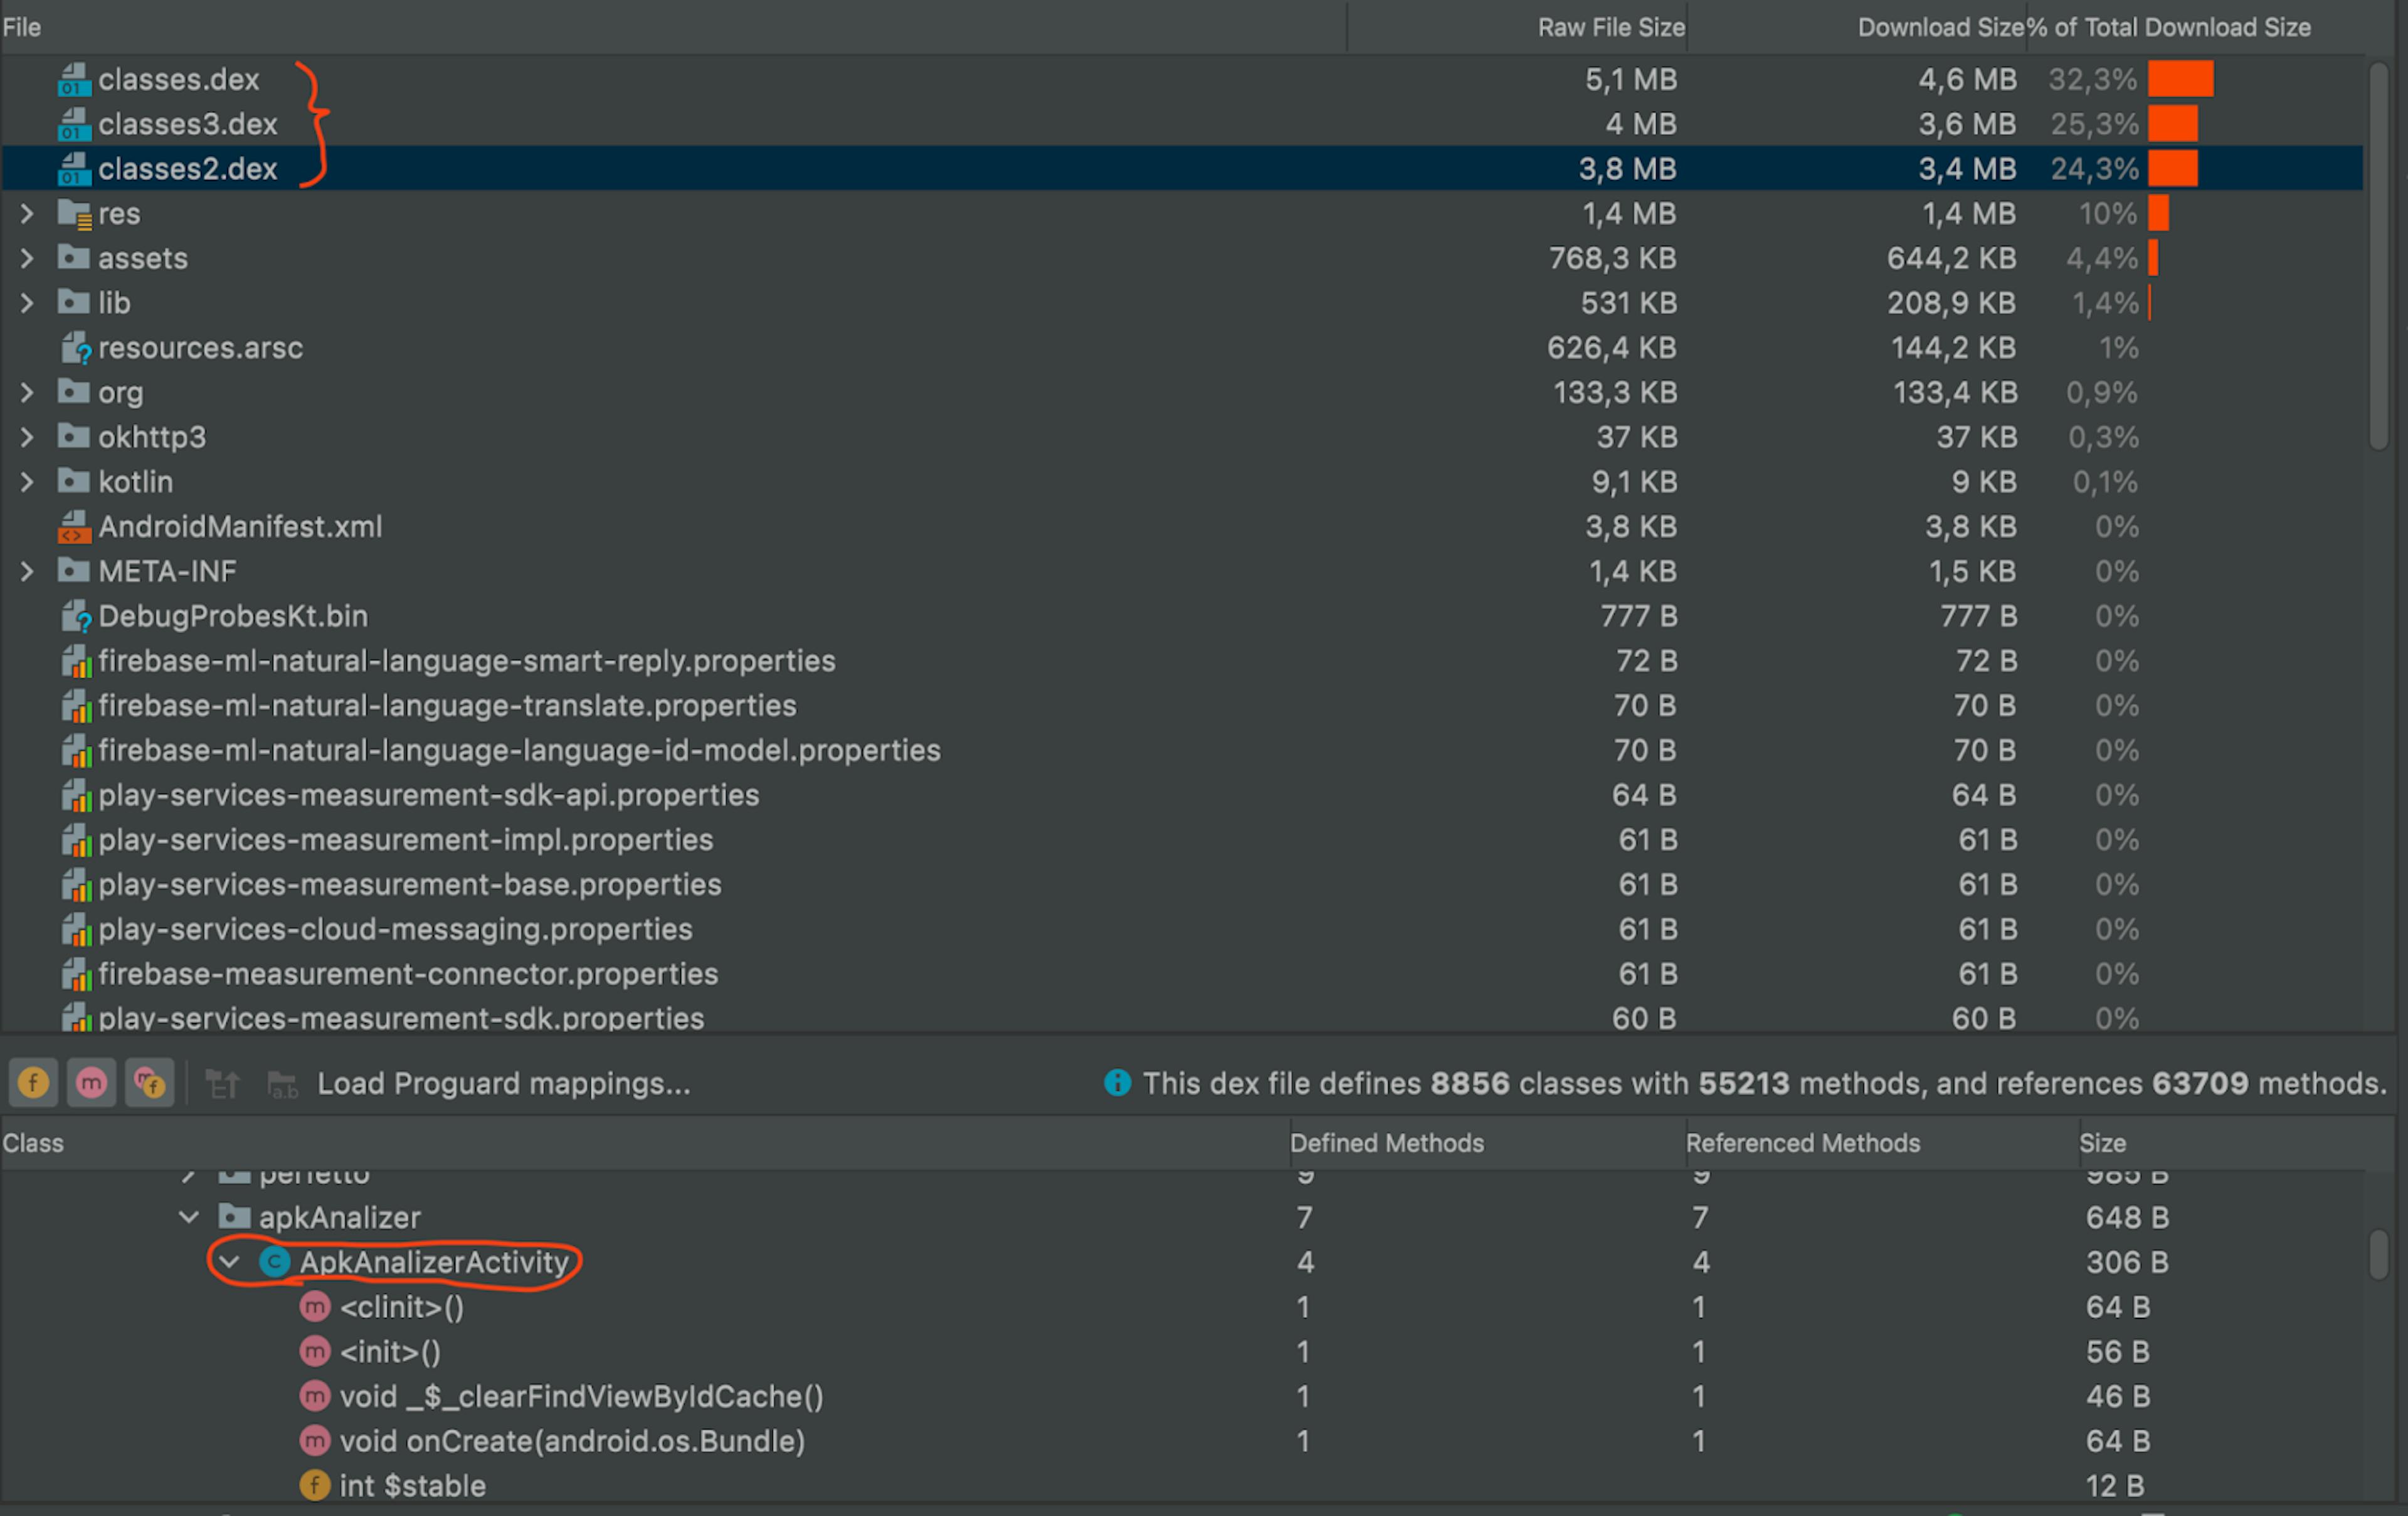
Task: Click the deobfuscate names a.b icon
Action: tap(282, 1084)
